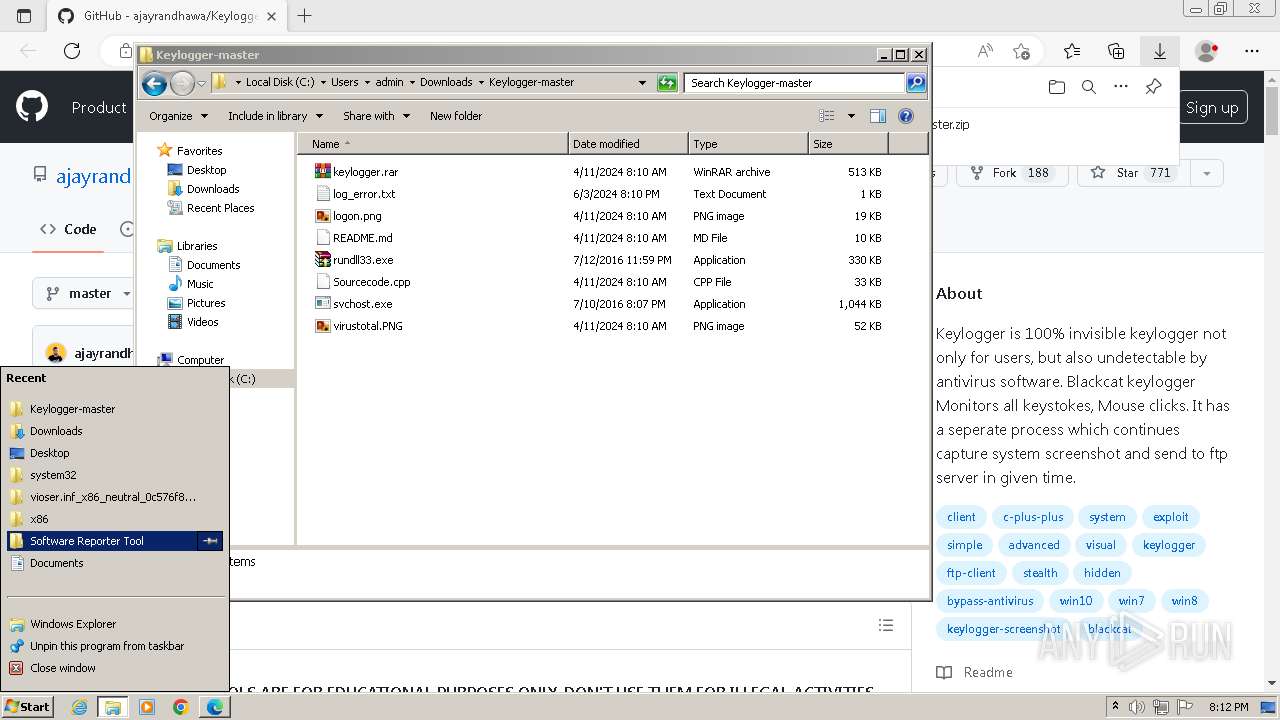Open new browser tab
The width and height of the screenshot is (1280, 720).
(305, 16)
